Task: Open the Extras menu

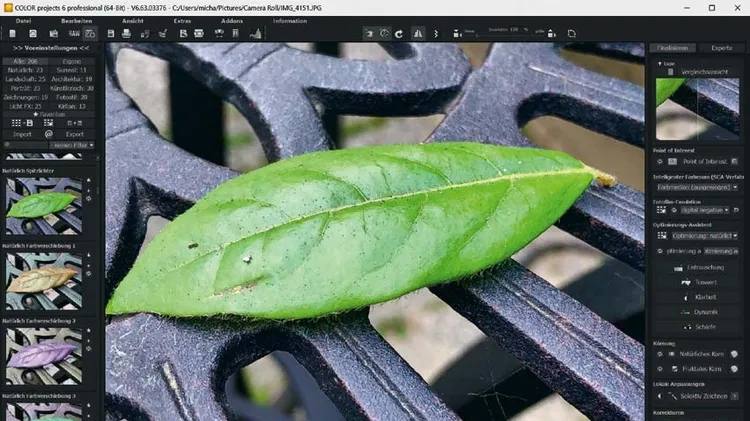Action: (182, 21)
